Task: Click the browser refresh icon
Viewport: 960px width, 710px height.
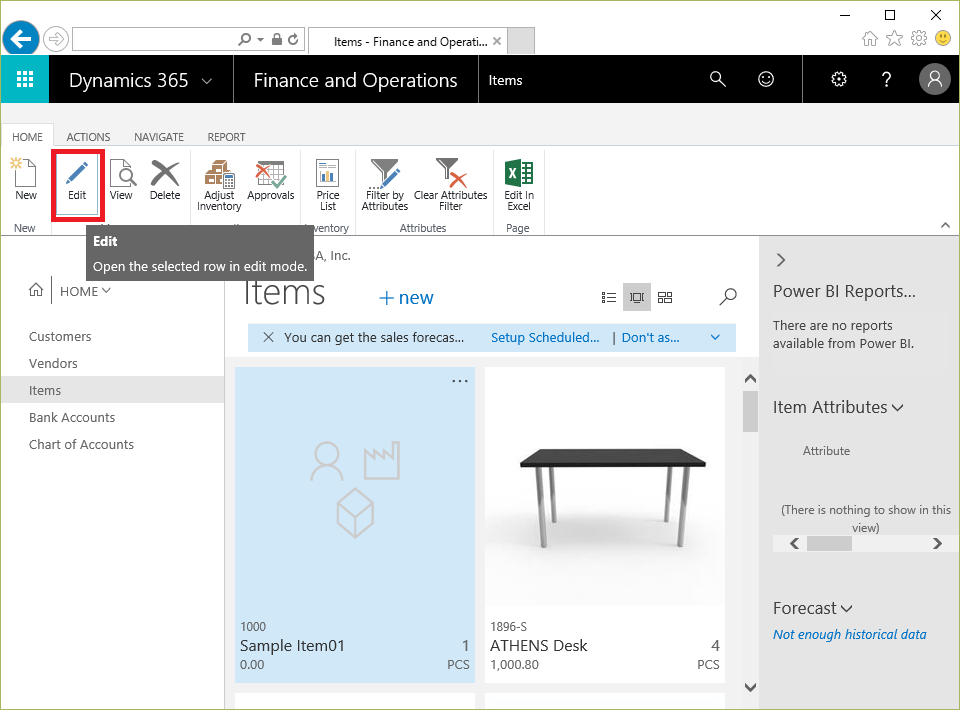Action: tap(293, 39)
